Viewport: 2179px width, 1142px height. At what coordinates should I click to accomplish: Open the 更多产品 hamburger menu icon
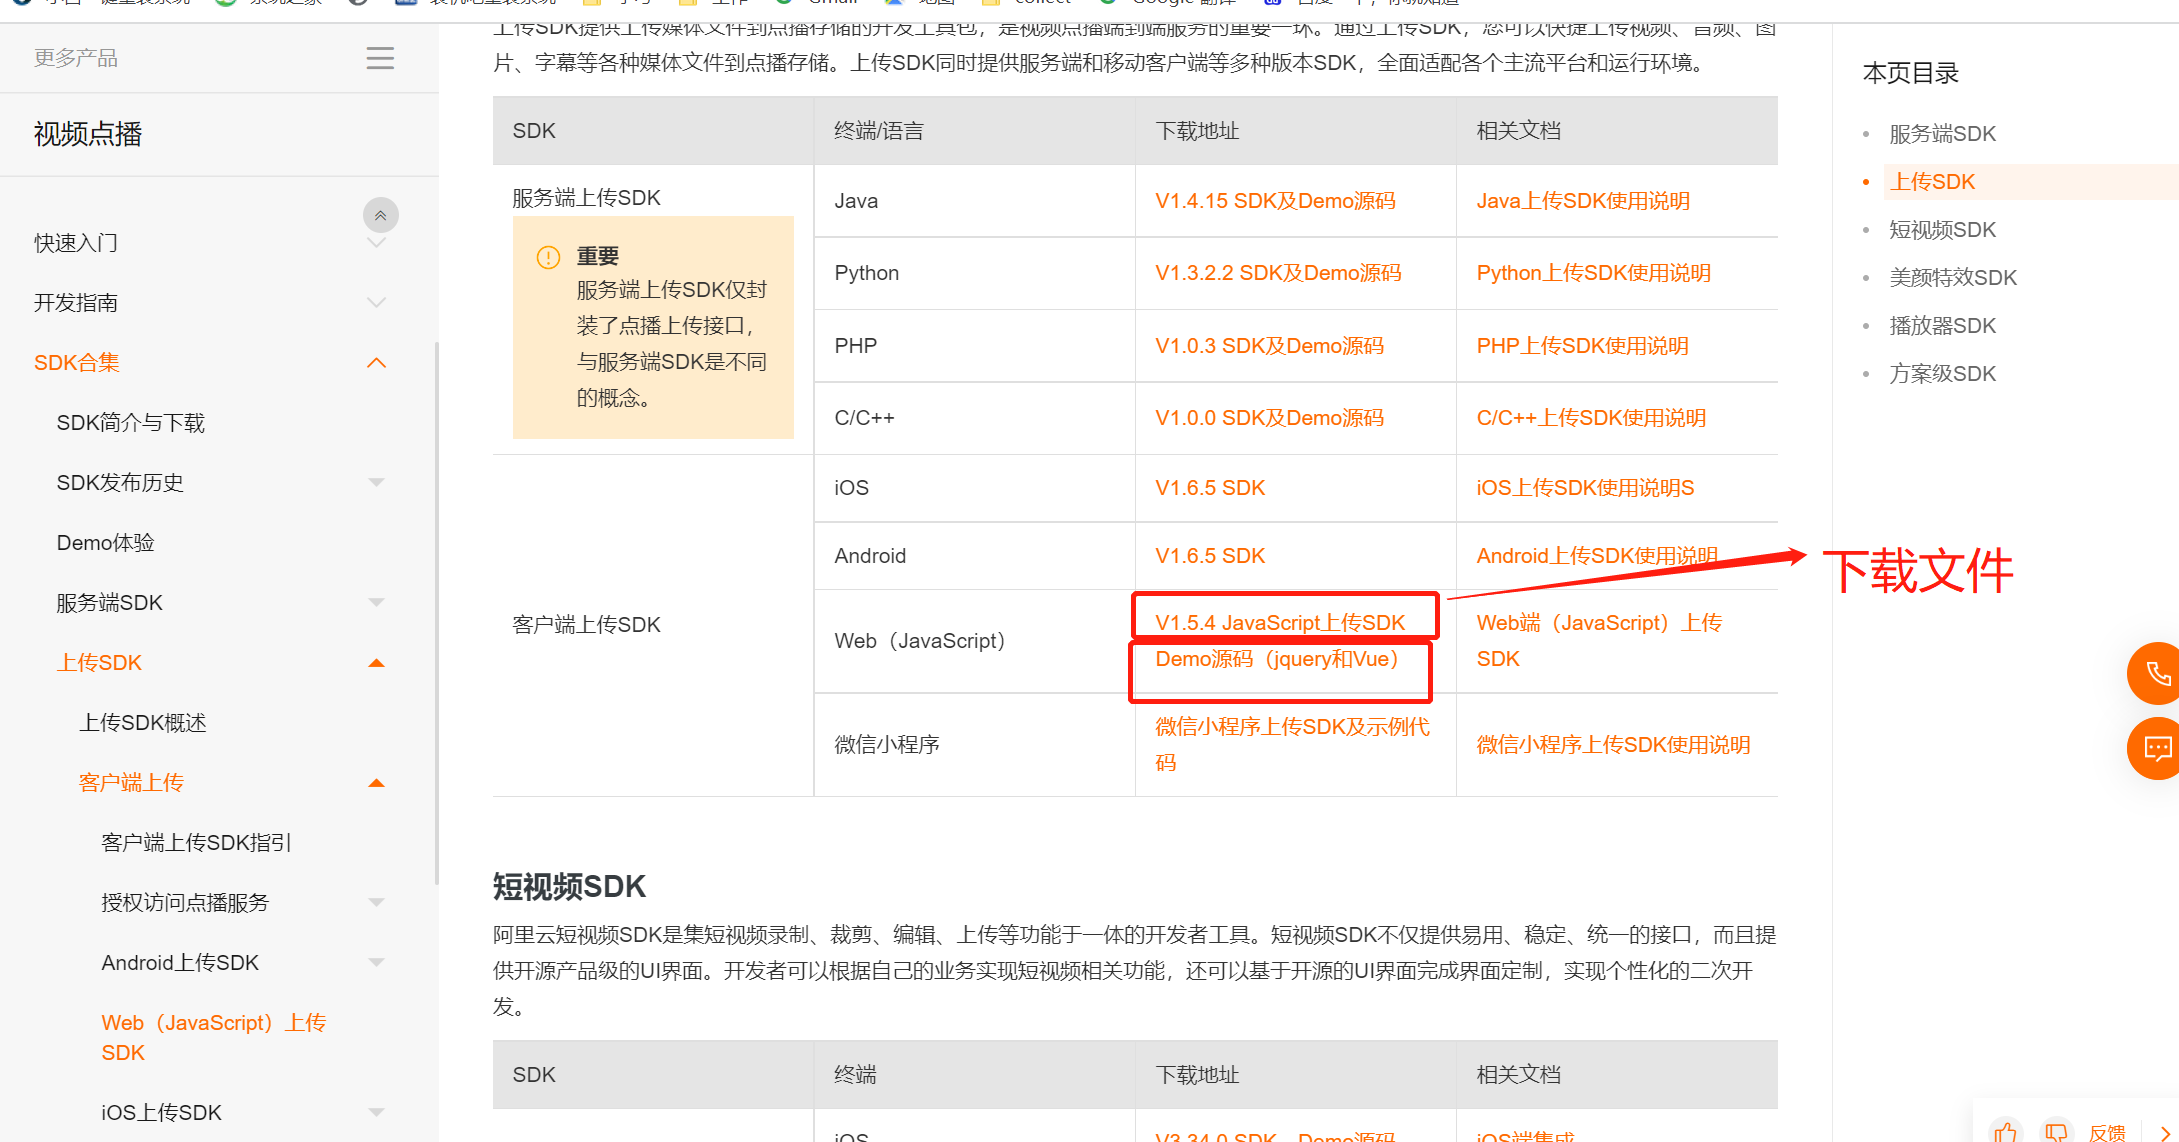380,58
